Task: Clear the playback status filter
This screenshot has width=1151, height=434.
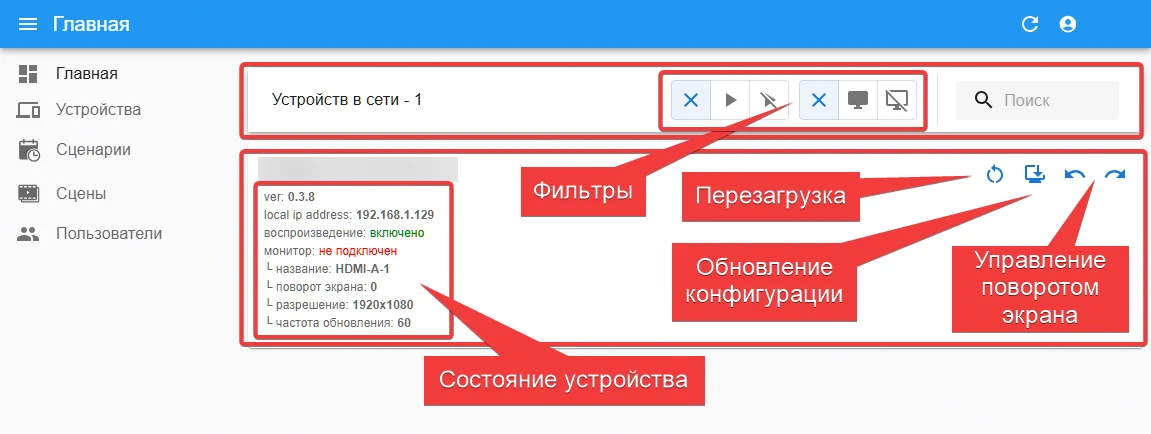Action: click(x=691, y=100)
